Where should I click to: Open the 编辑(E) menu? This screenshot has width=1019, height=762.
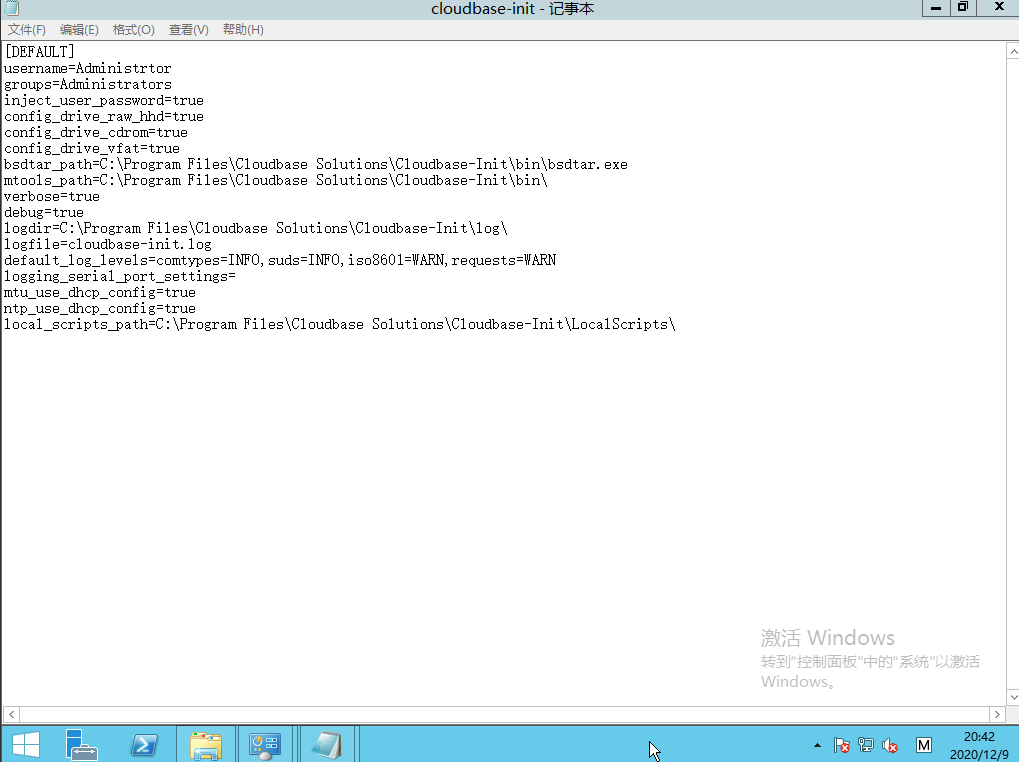click(79, 30)
